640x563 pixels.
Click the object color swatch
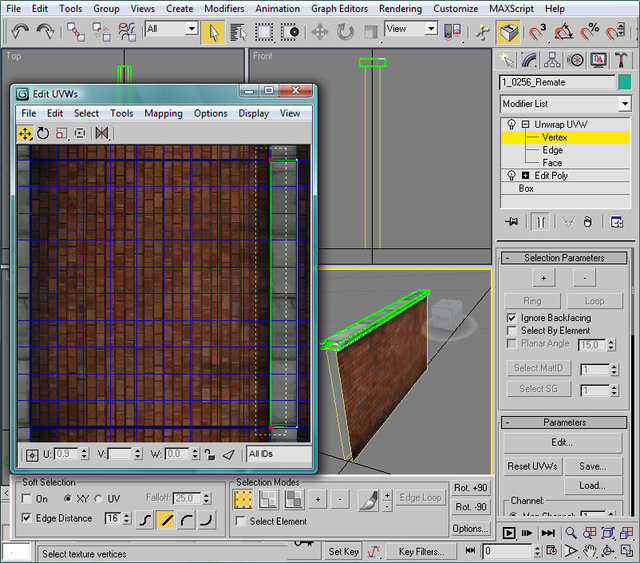624,82
